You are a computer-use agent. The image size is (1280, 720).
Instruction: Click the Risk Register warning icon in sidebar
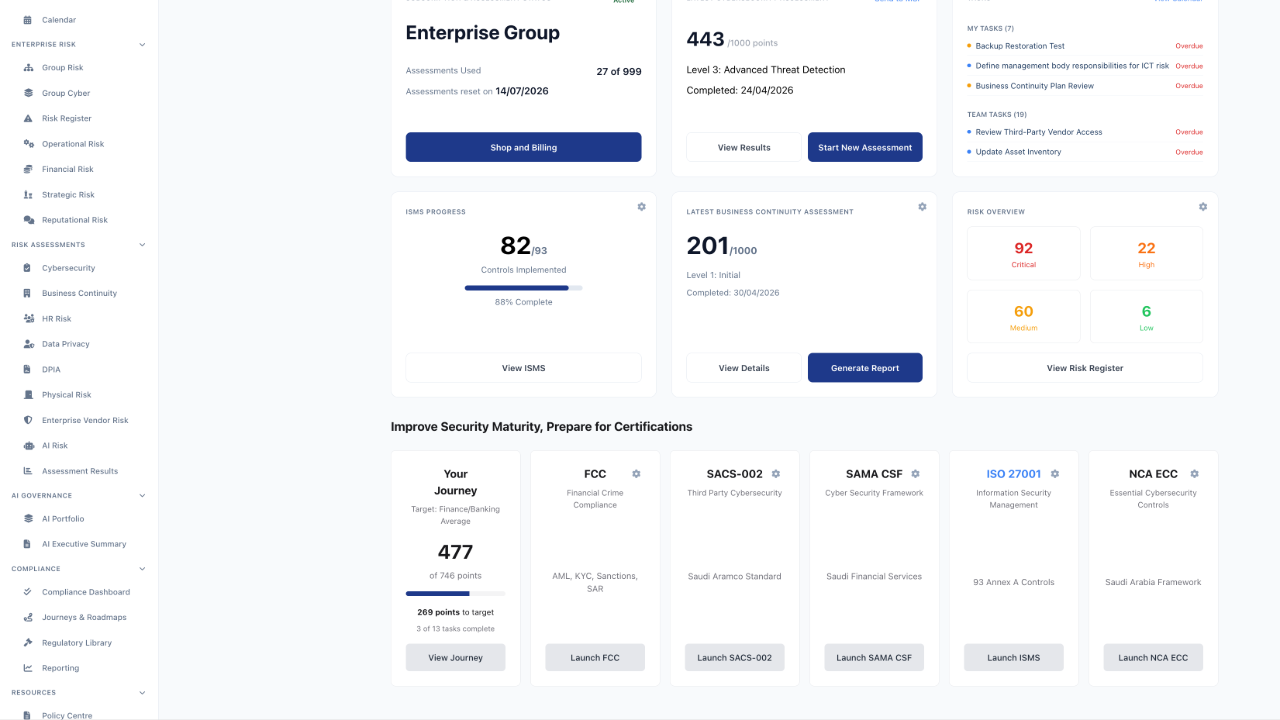click(29, 118)
